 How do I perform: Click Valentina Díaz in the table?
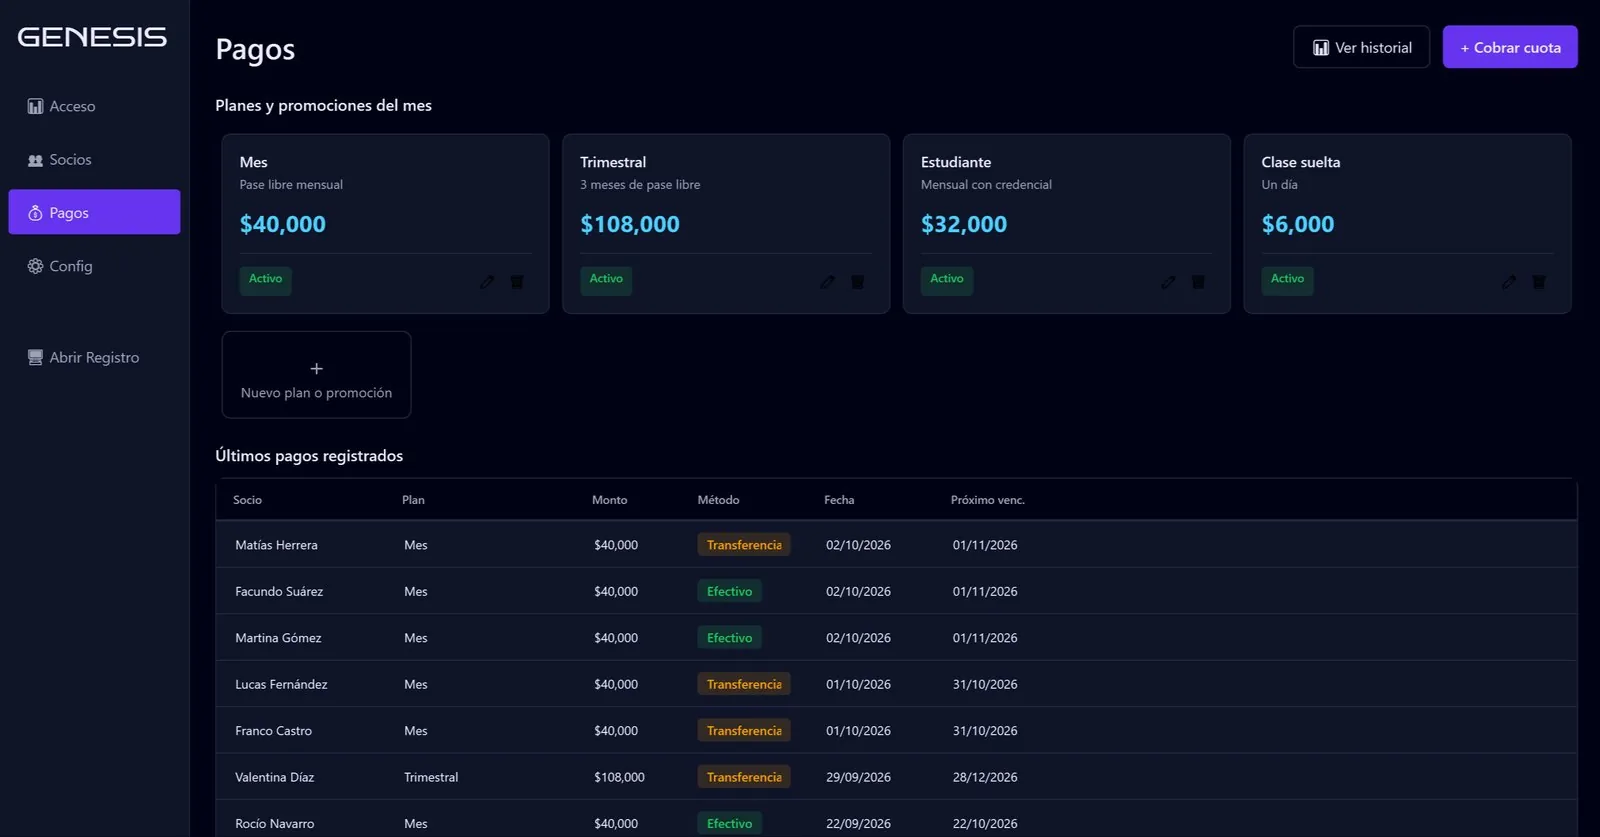point(274,777)
